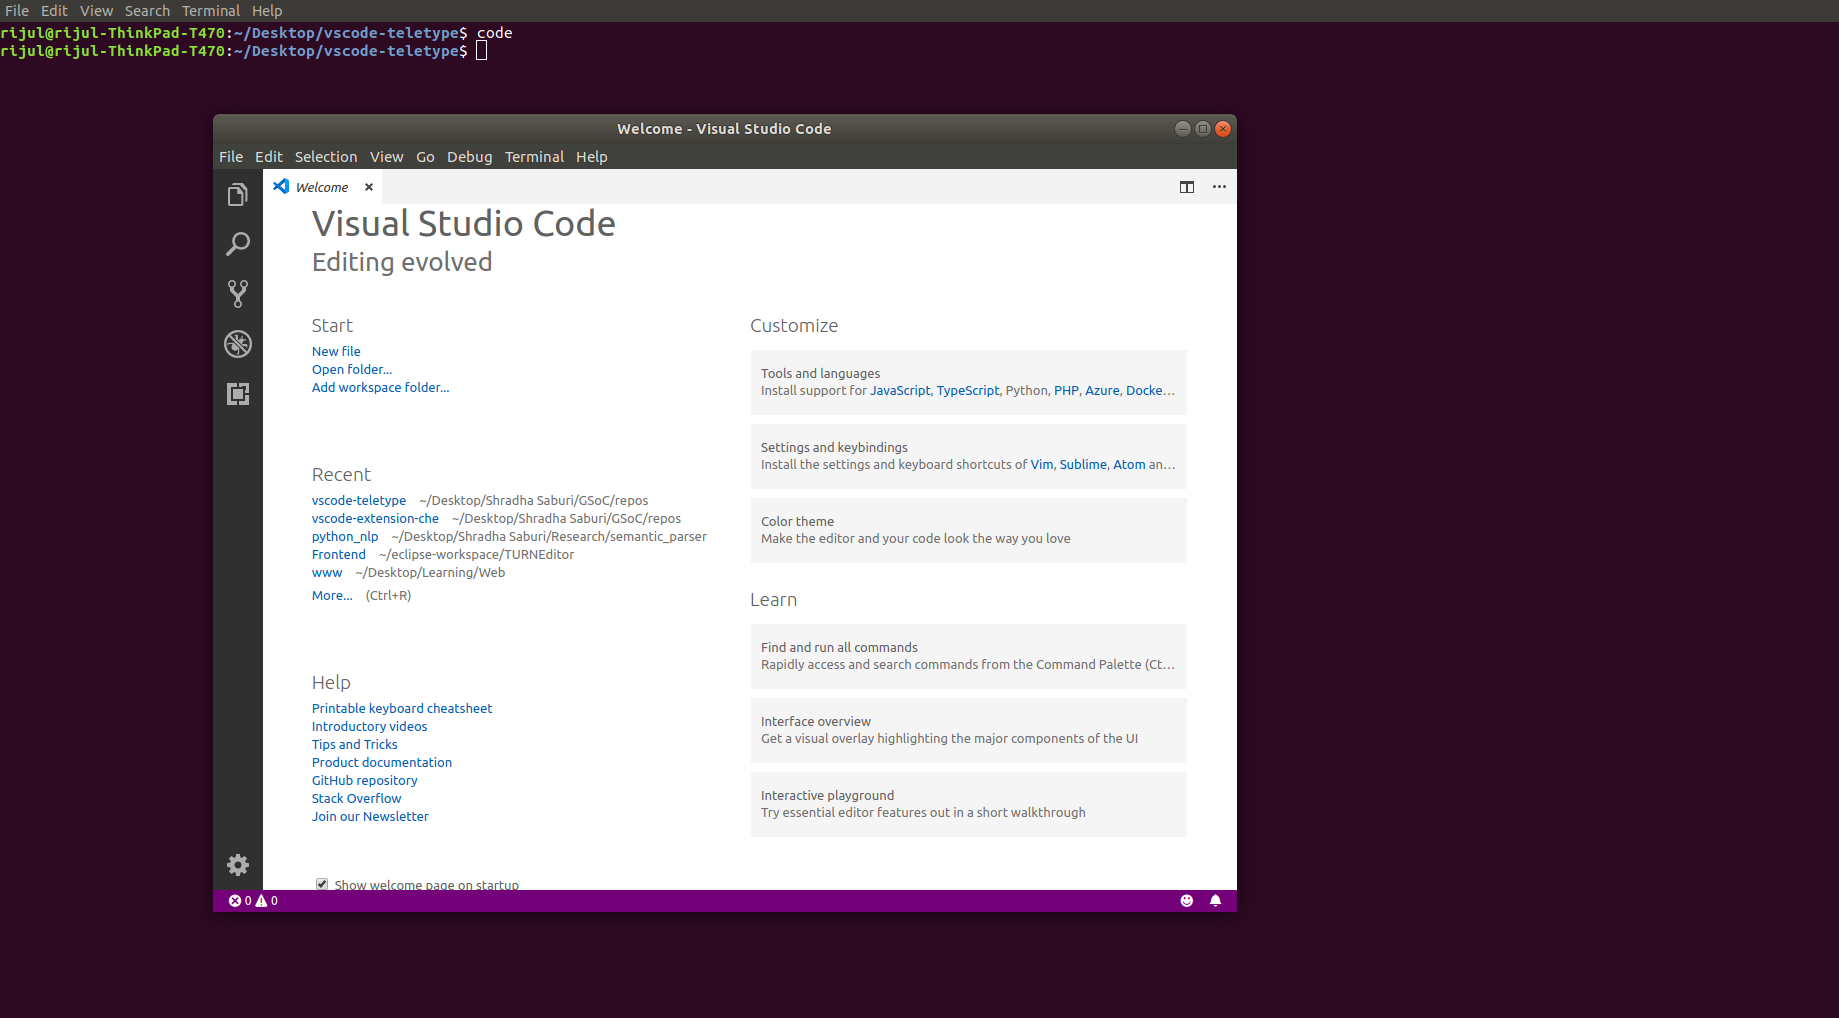Open the Search view in activity bar
The width and height of the screenshot is (1839, 1018).
tap(238, 244)
